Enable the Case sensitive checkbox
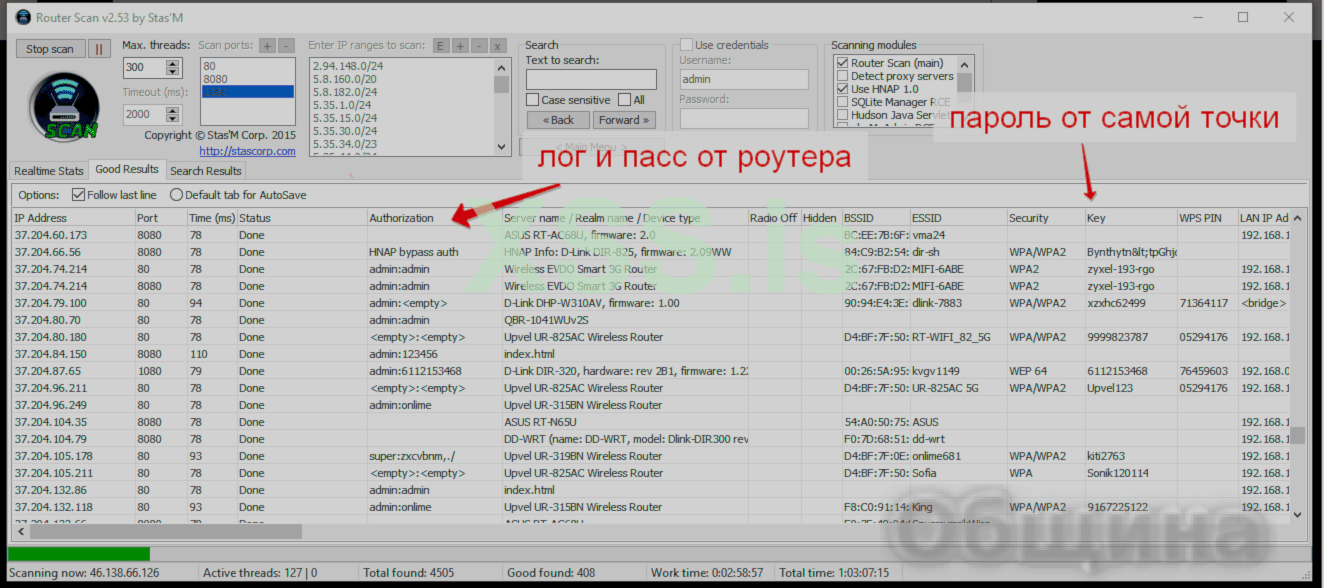This screenshot has width=1324, height=588. [x=532, y=100]
